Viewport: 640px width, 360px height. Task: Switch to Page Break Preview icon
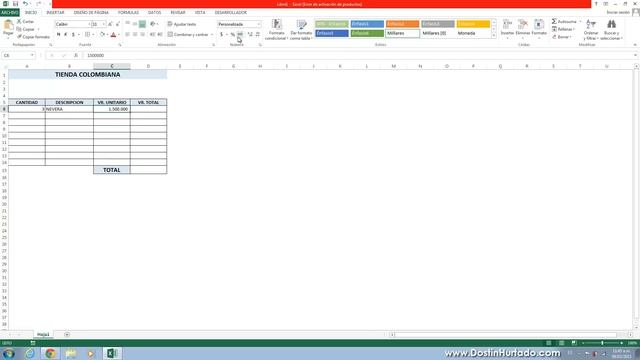[x=574, y=343]
